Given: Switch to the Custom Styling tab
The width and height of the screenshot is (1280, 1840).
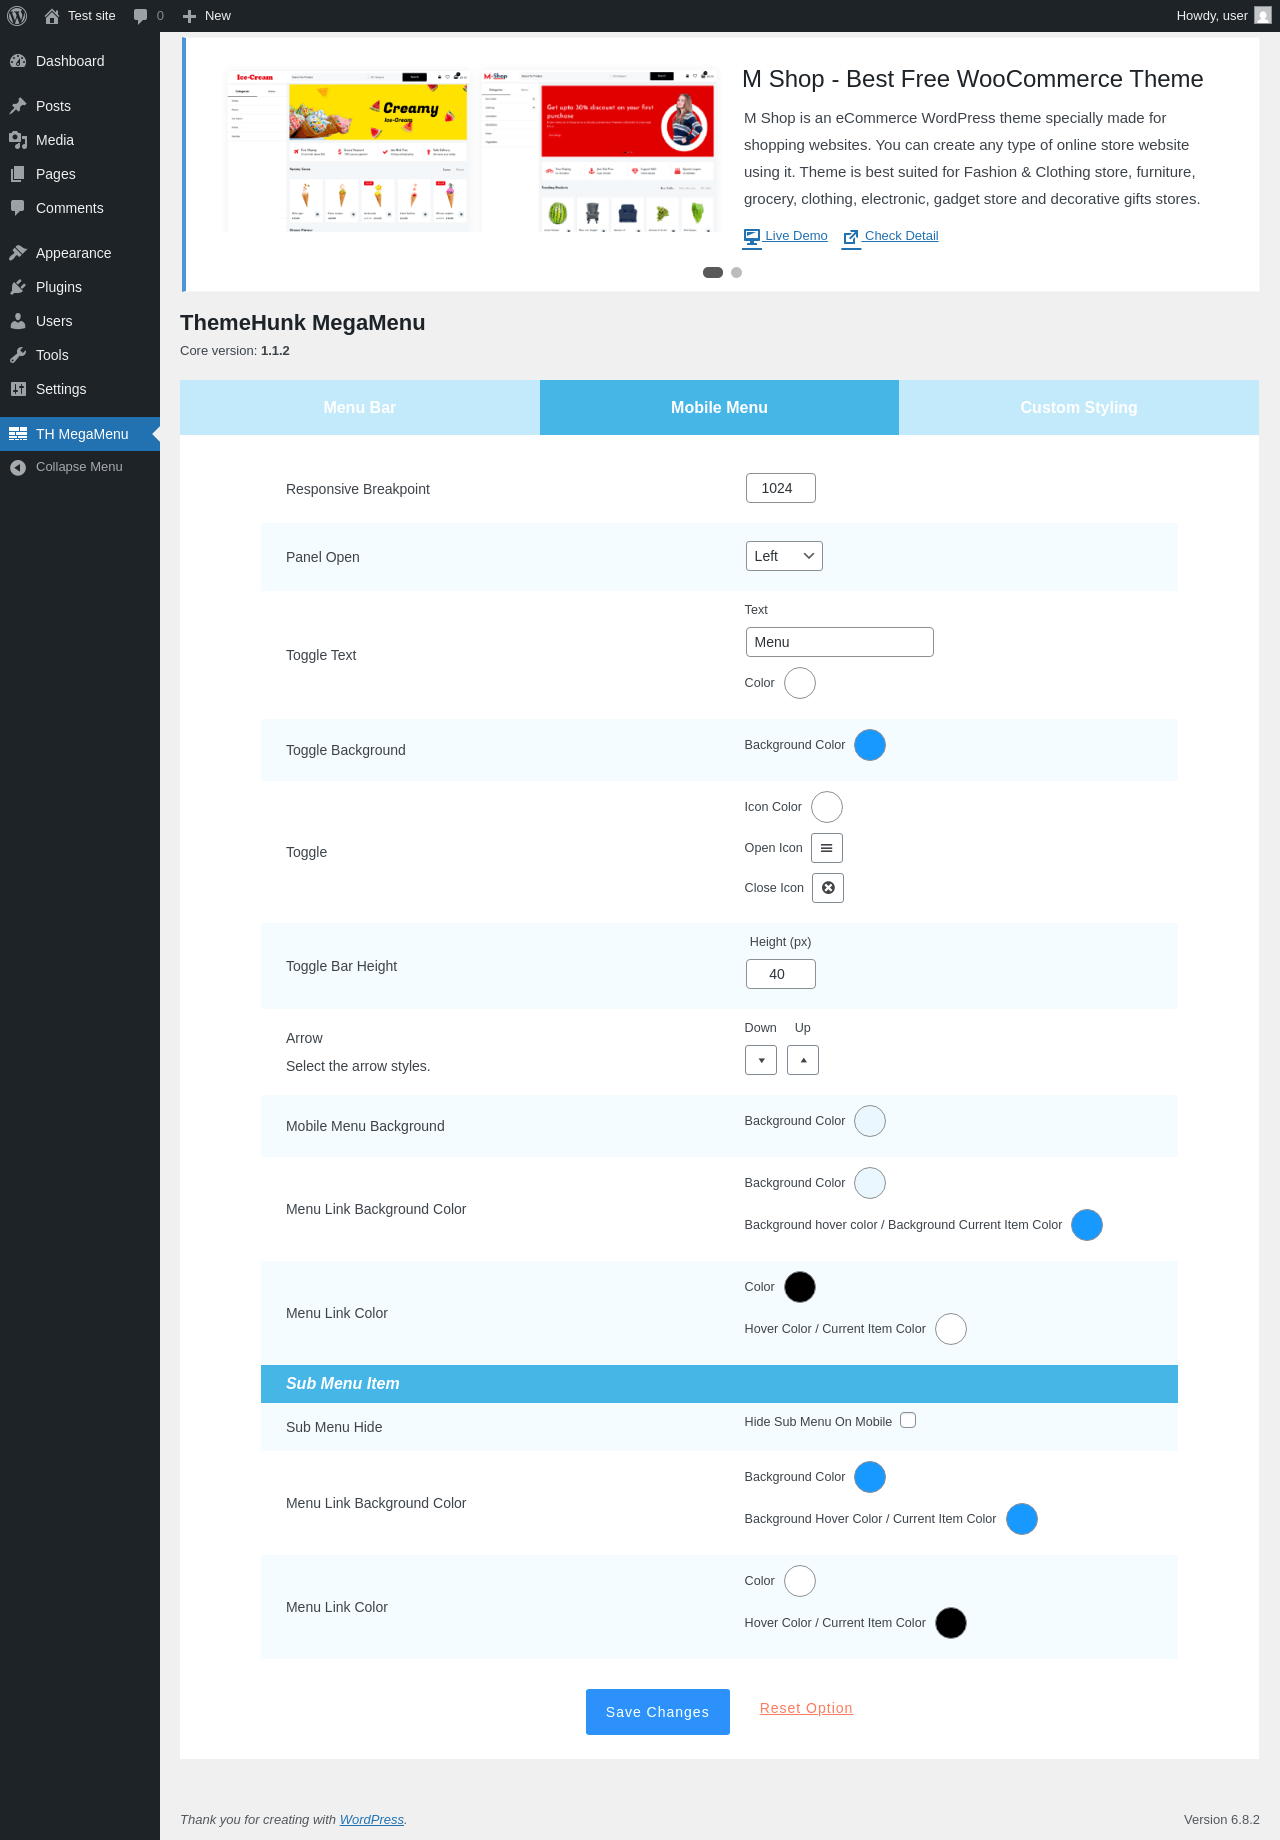Looking at the screenshot, I should tap(1079, 407).
